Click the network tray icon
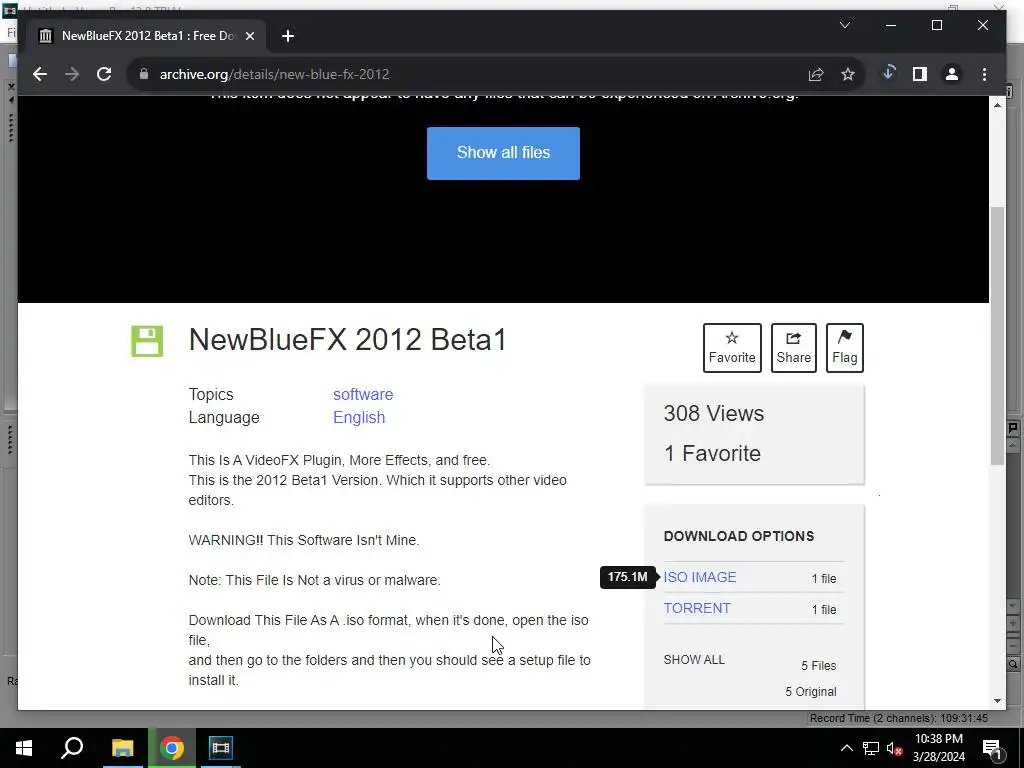1024x768 pixels. point(871,748)
